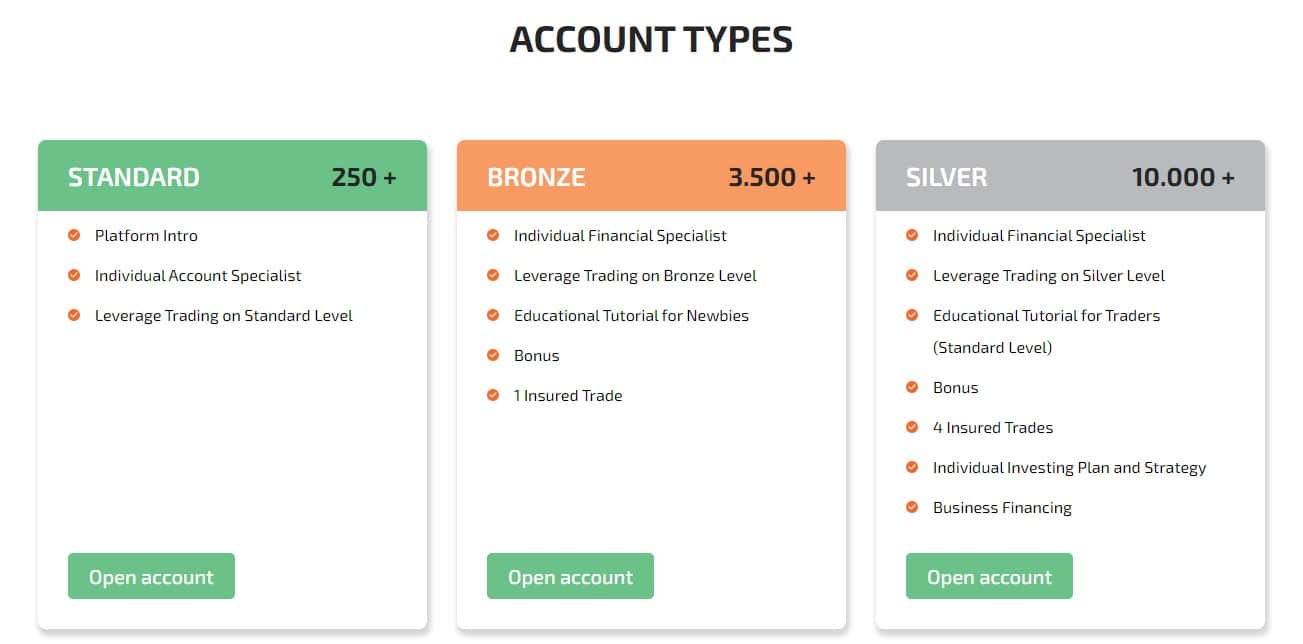Click the checkmark next to Business Financing
This screenshot has width=1303, height=644.
point(912,507)
